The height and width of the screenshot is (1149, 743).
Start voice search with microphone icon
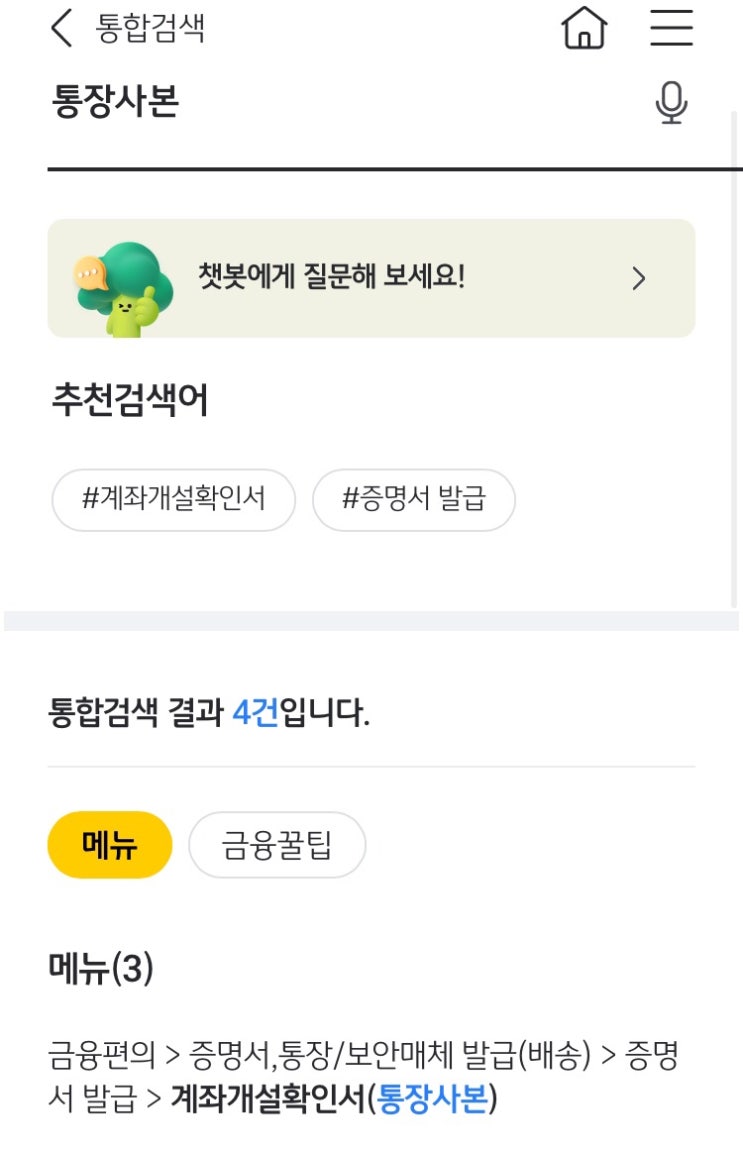pyautogui.click(x=671, y=102)
